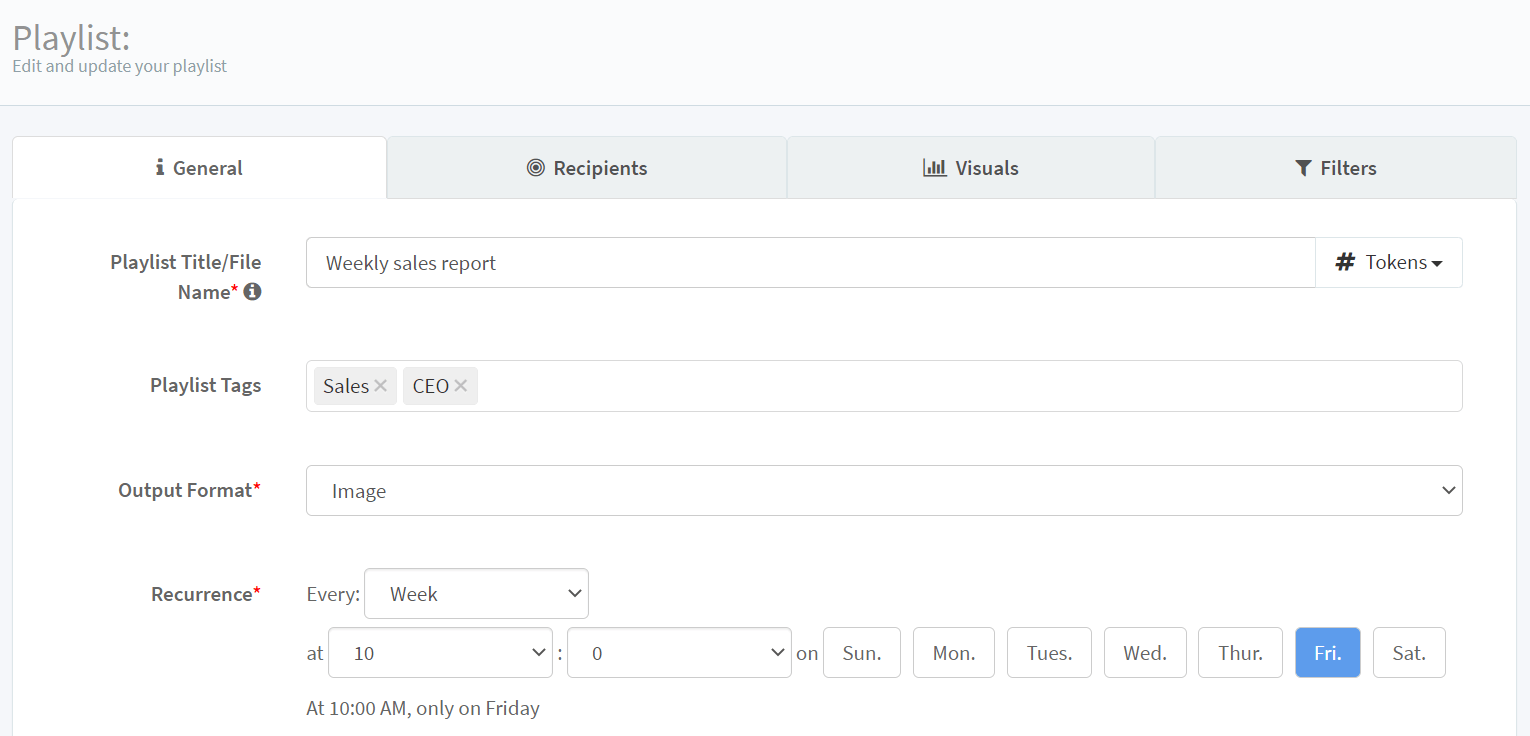The width and height of the screenshot is (1530, 736).
Task: Toggle Sunday in recurrence days
Action: [861, 653]
